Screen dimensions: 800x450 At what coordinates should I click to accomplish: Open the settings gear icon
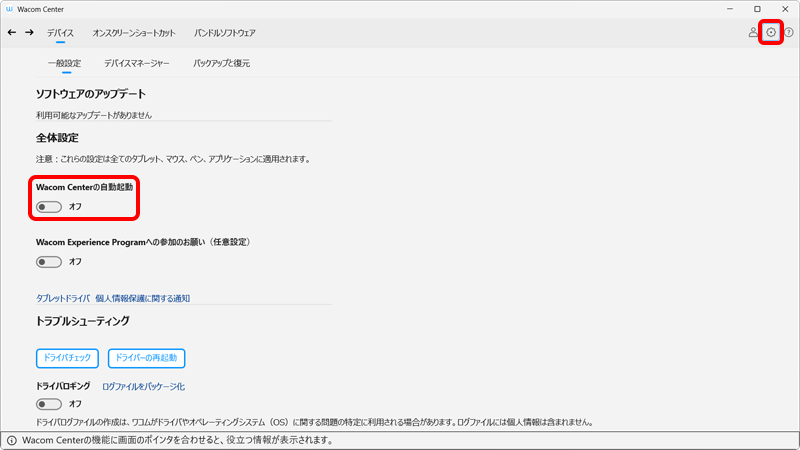click(x=771, y=33)
